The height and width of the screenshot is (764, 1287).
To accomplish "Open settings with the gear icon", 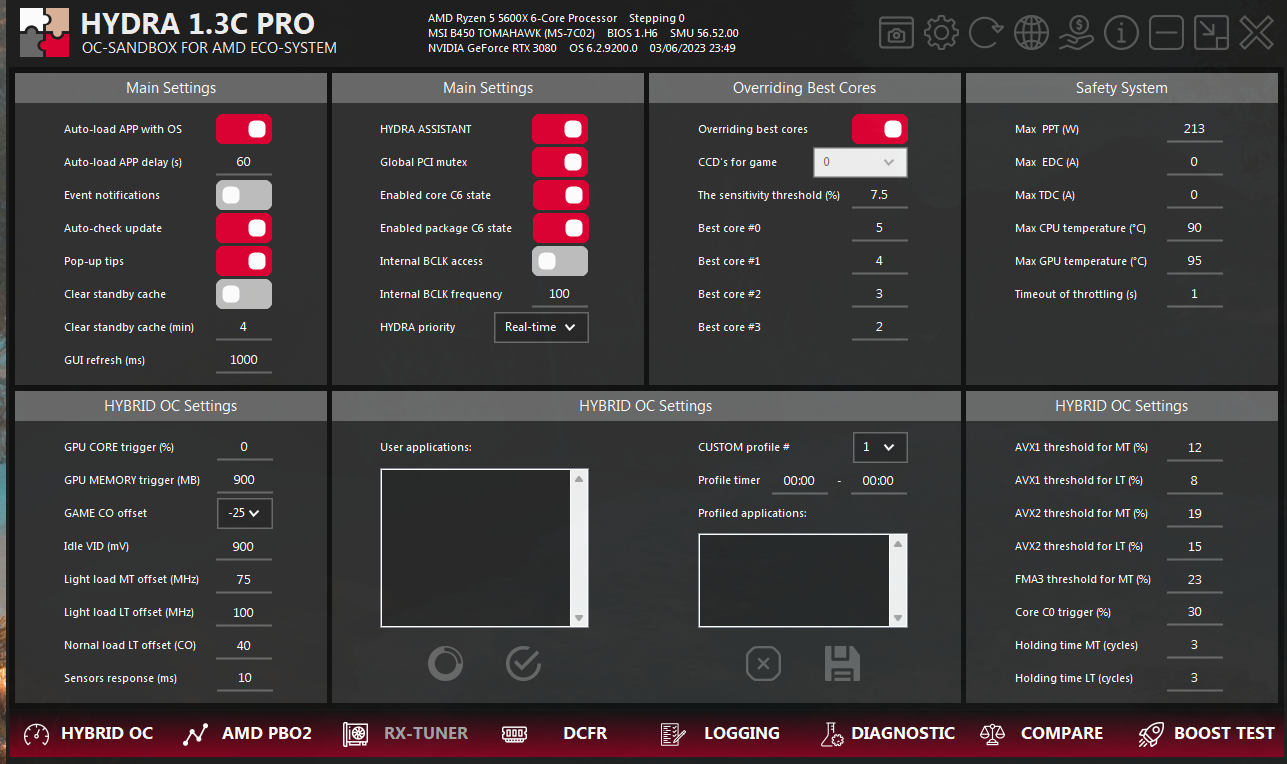I will tap(941, 33).
